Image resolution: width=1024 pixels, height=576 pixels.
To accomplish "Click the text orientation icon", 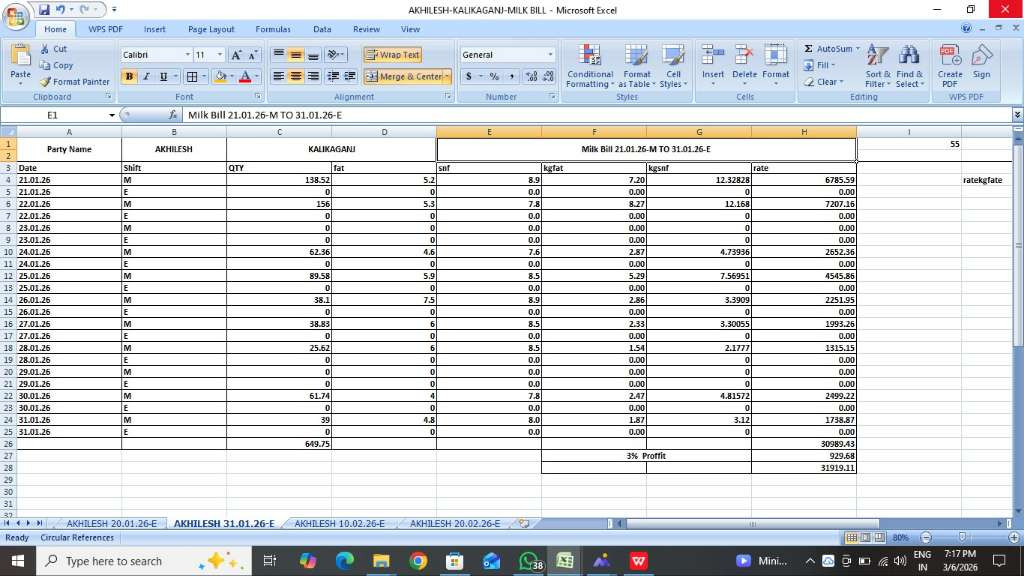I will 334,55.
